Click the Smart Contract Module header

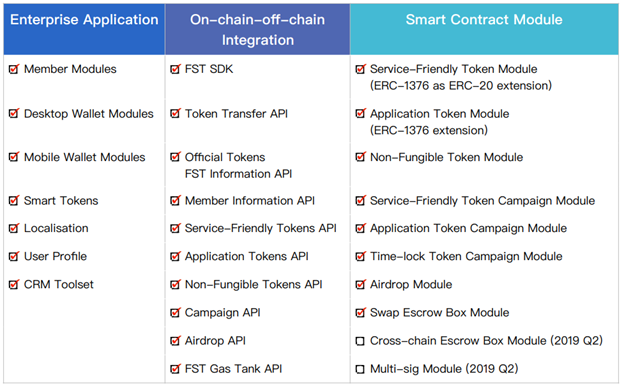point(484,20)
